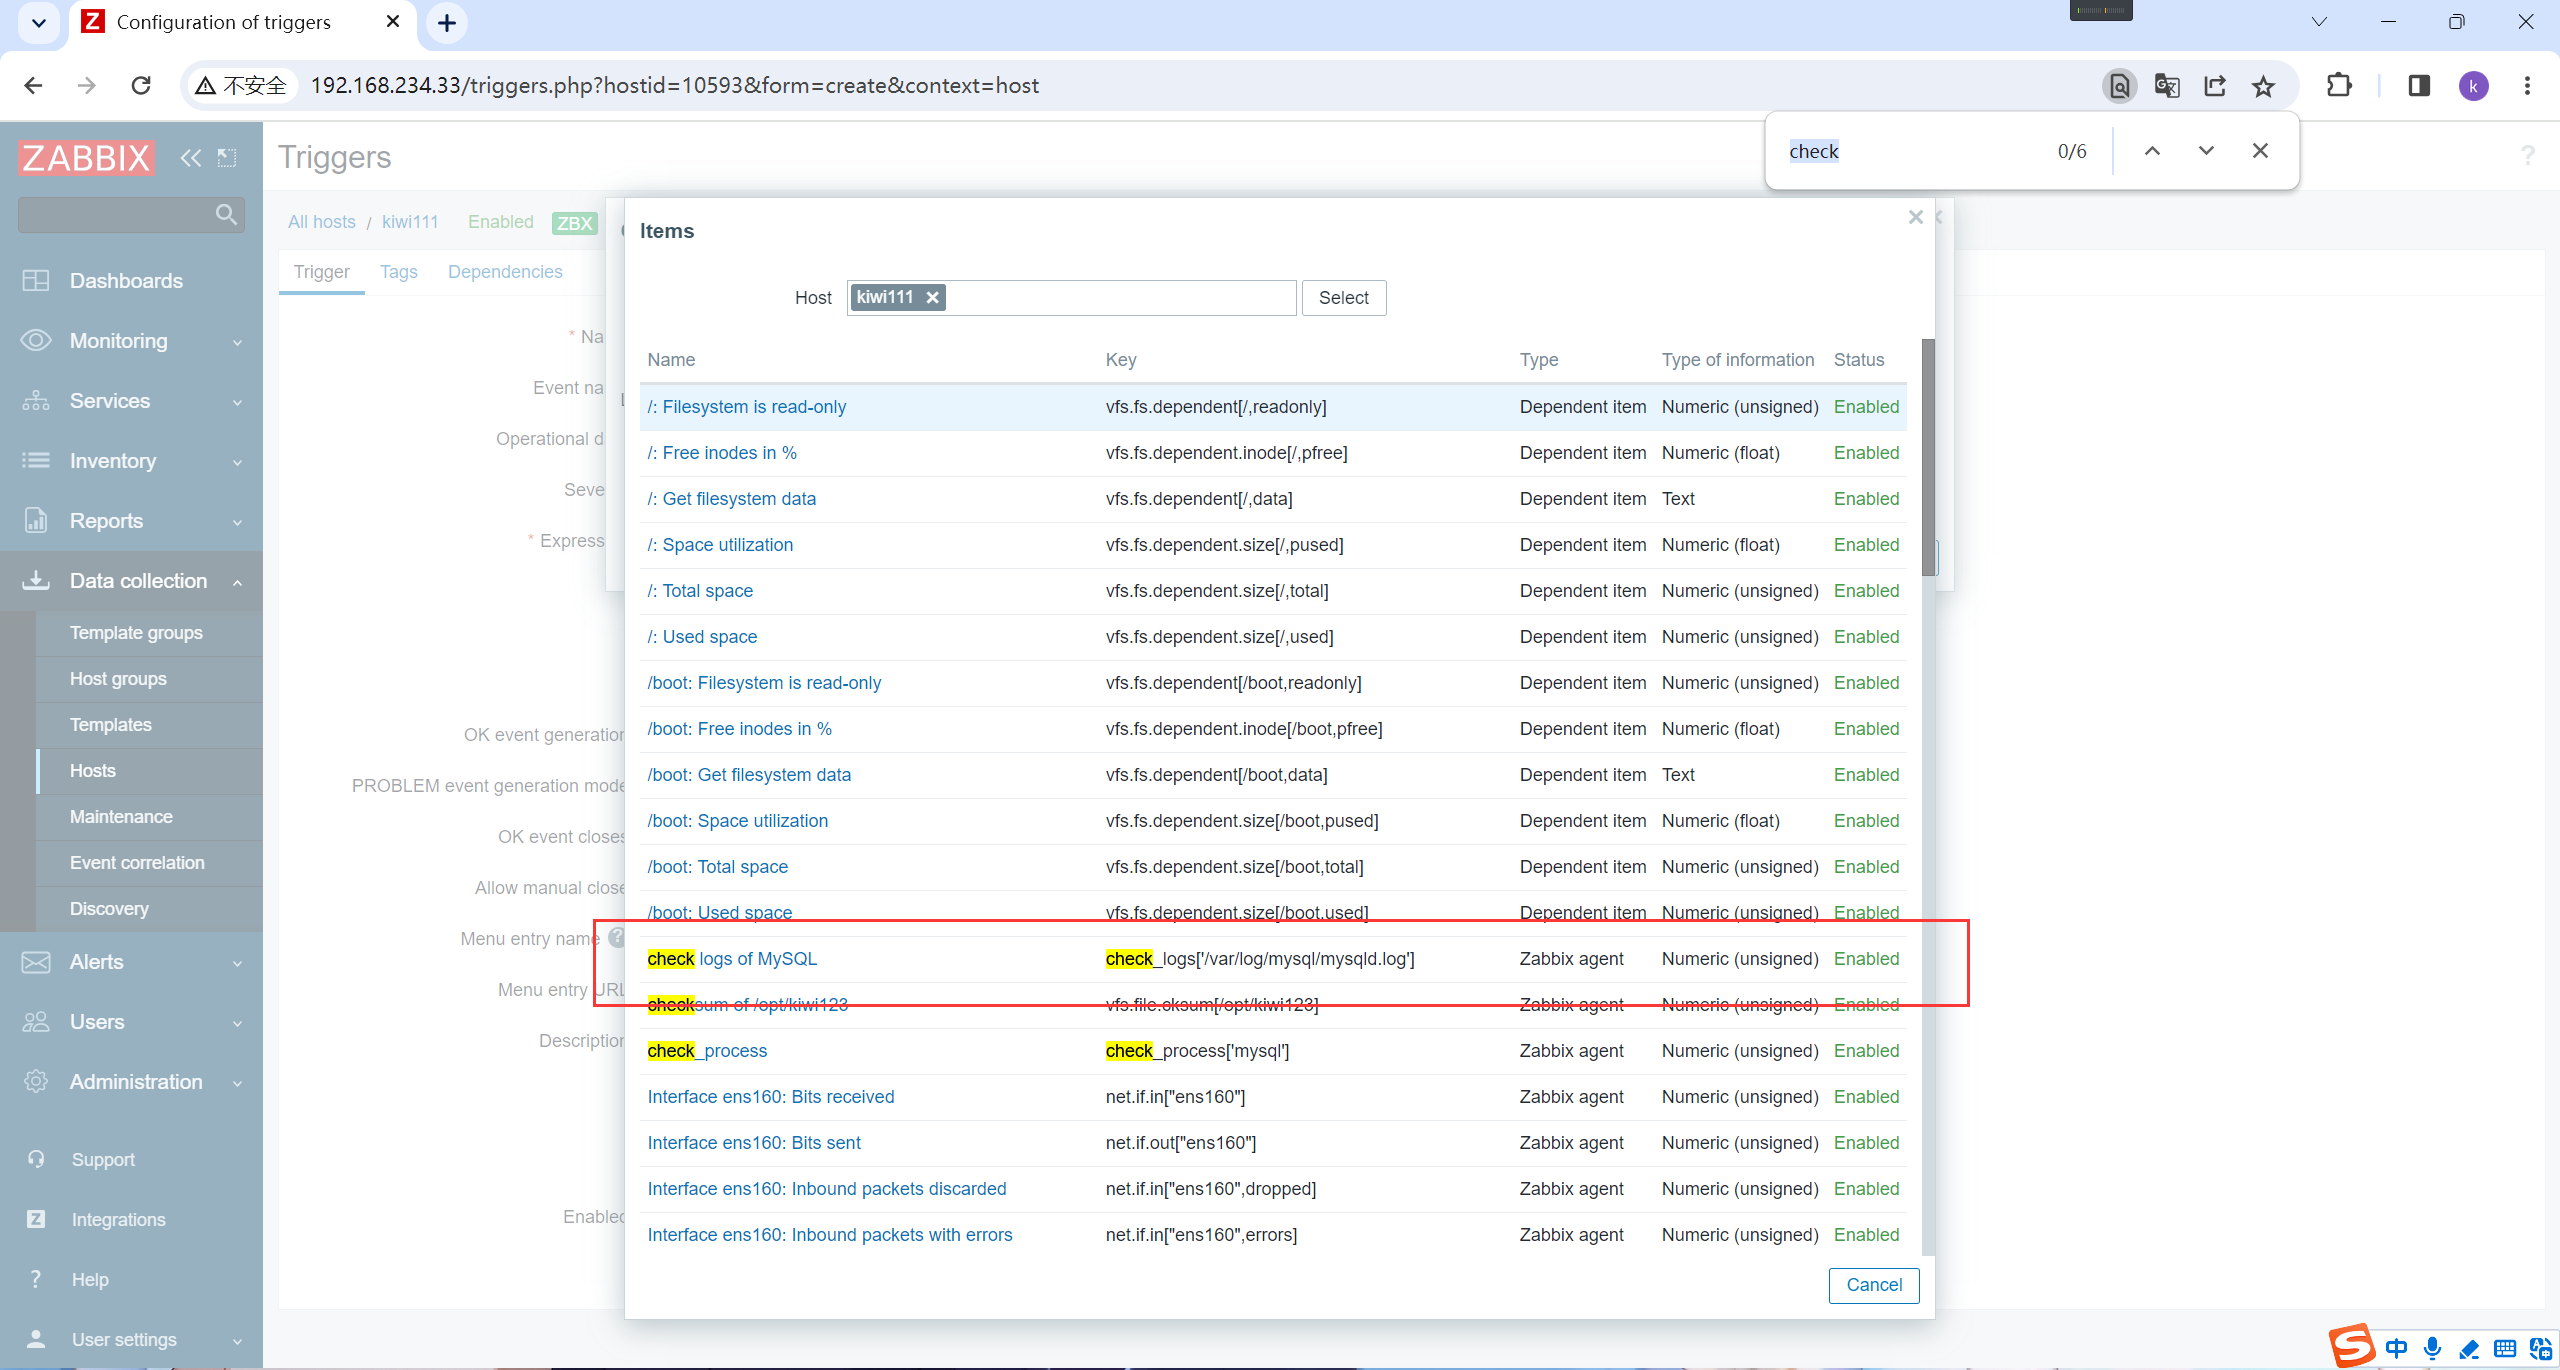Screen dimensions: 2560x1370
Task: Close the browser find bar
Action: [2260, 151]
